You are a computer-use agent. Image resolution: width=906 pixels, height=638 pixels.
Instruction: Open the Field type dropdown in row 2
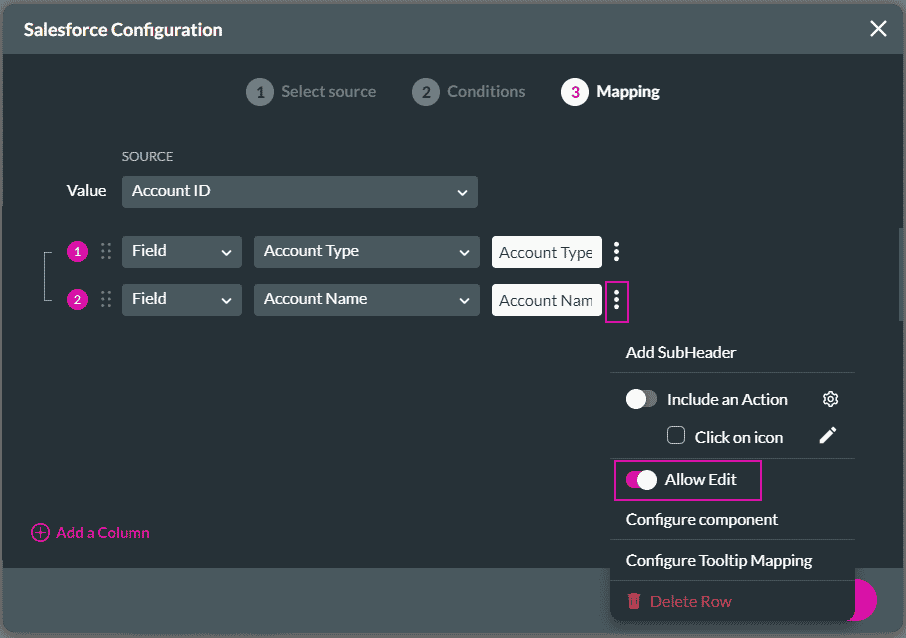pos(181,299)
